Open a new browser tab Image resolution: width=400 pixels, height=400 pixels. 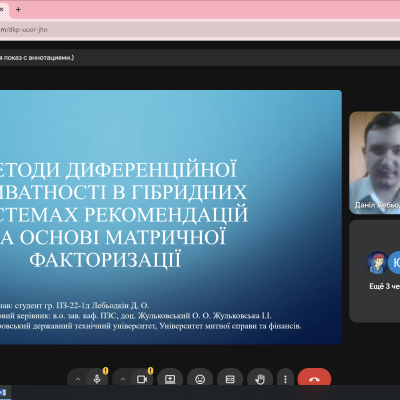18,10
